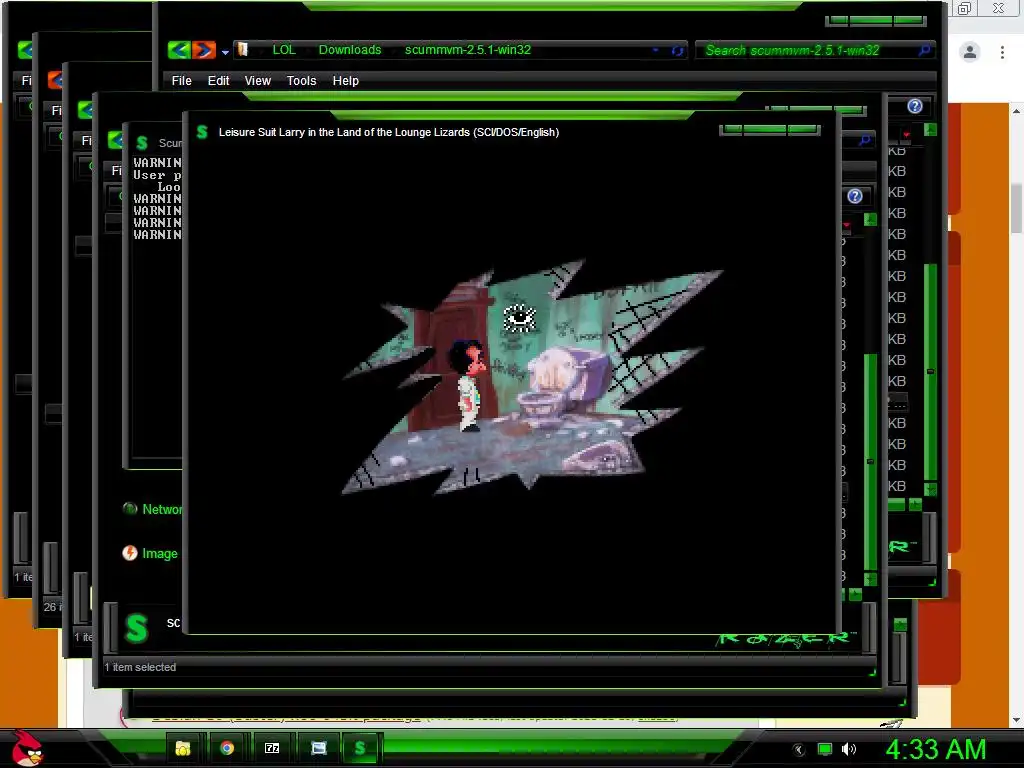Click the large ScummVM file icon in details pane
Image resolution: width=1024 pixels, height=768 pixels.
pyautogui.click(x=137, y=628)
